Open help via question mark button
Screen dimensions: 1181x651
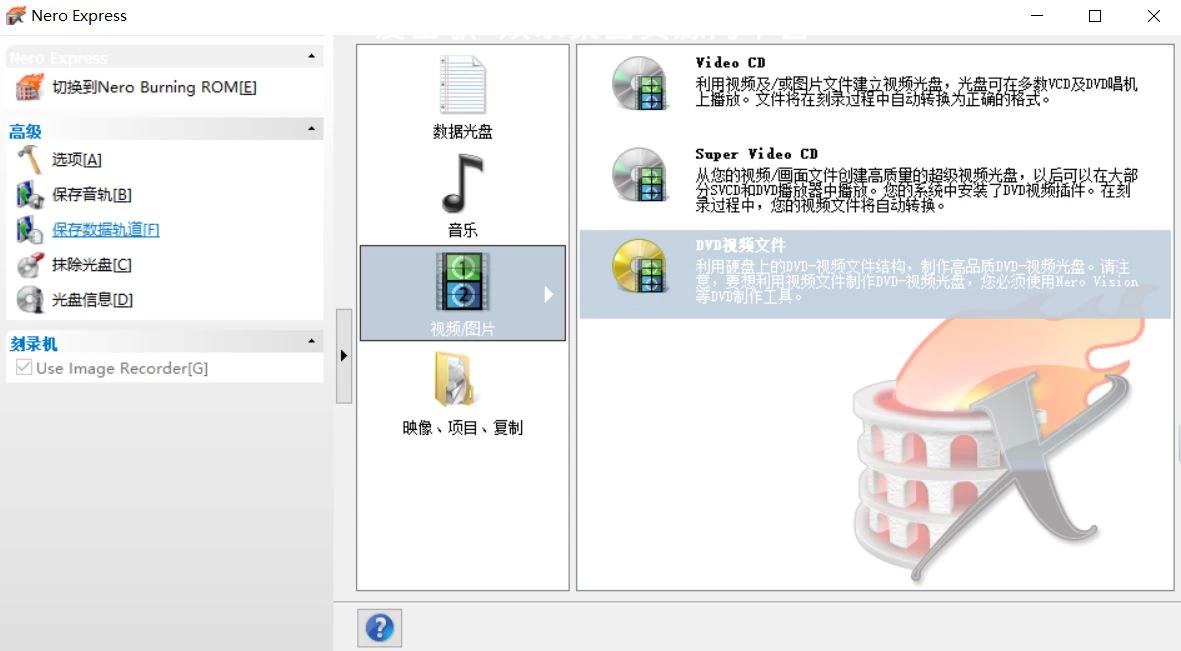click(x=379, y=627)
